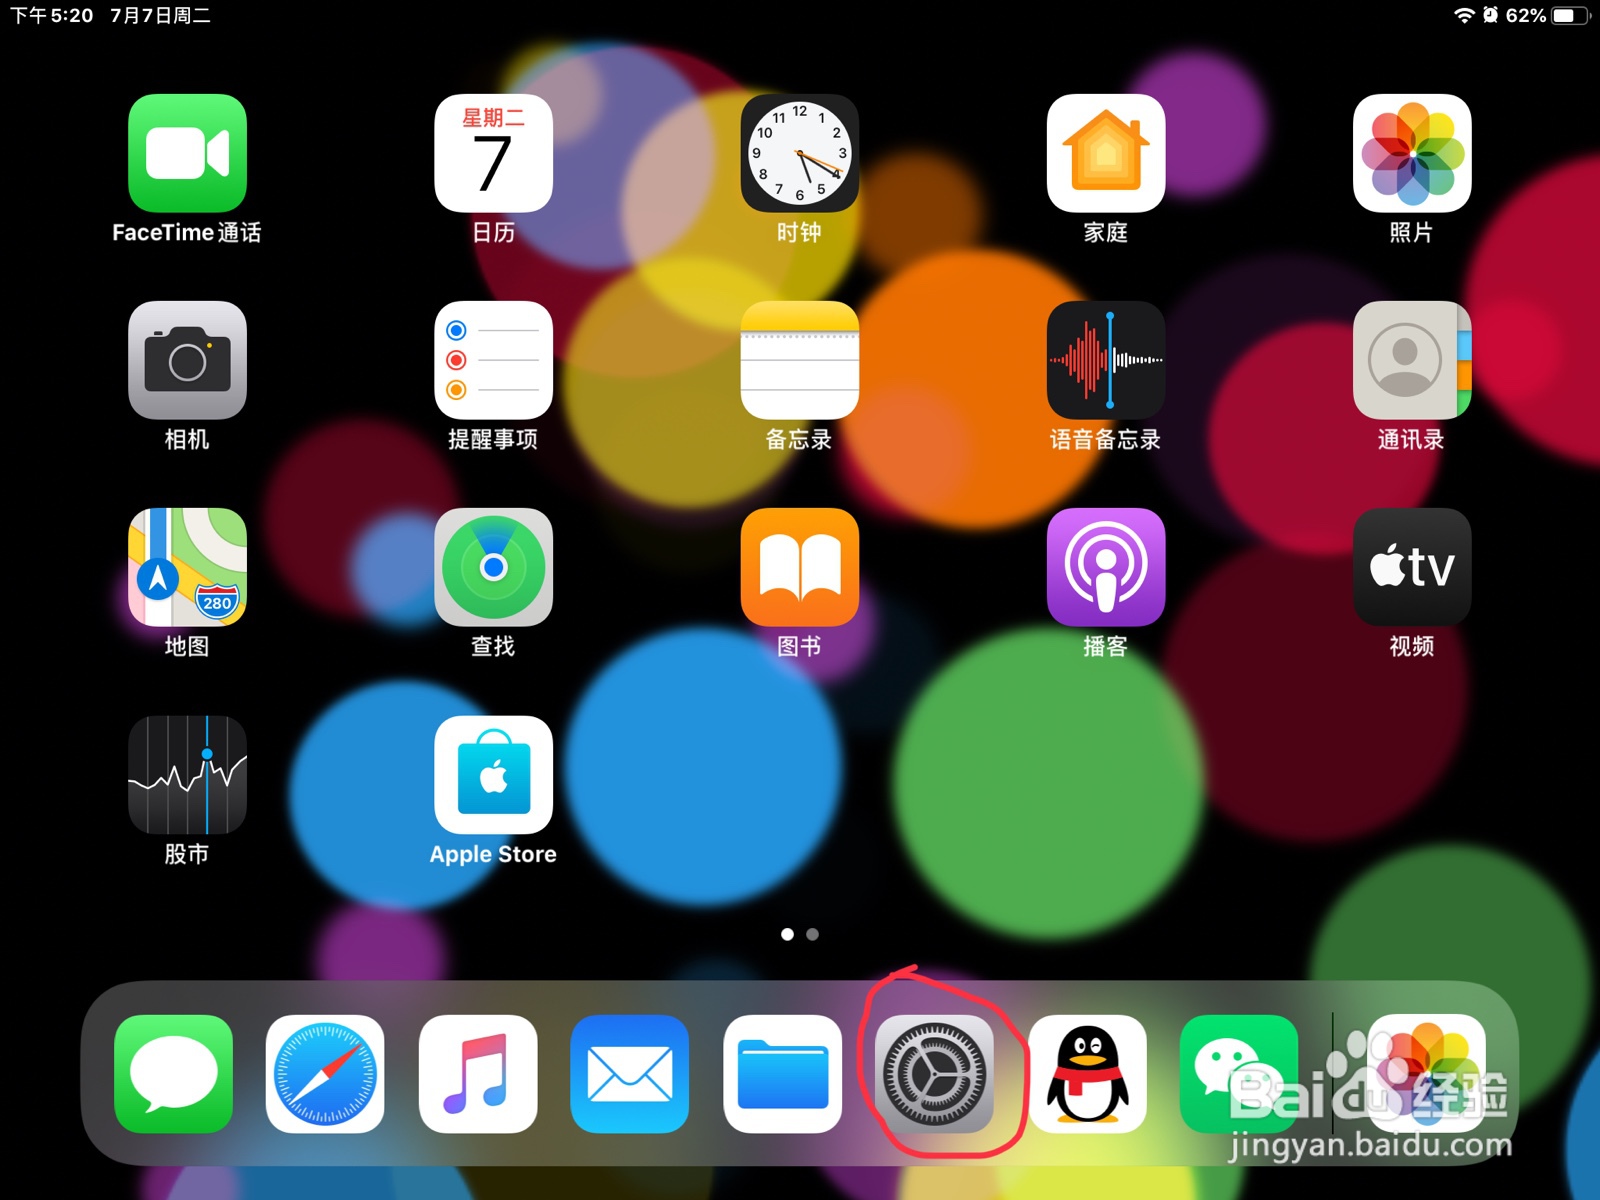Open the 备忘录 Notes app
The width and height of the screenshot is (1600, 1200).
click(x=800, y=362)
